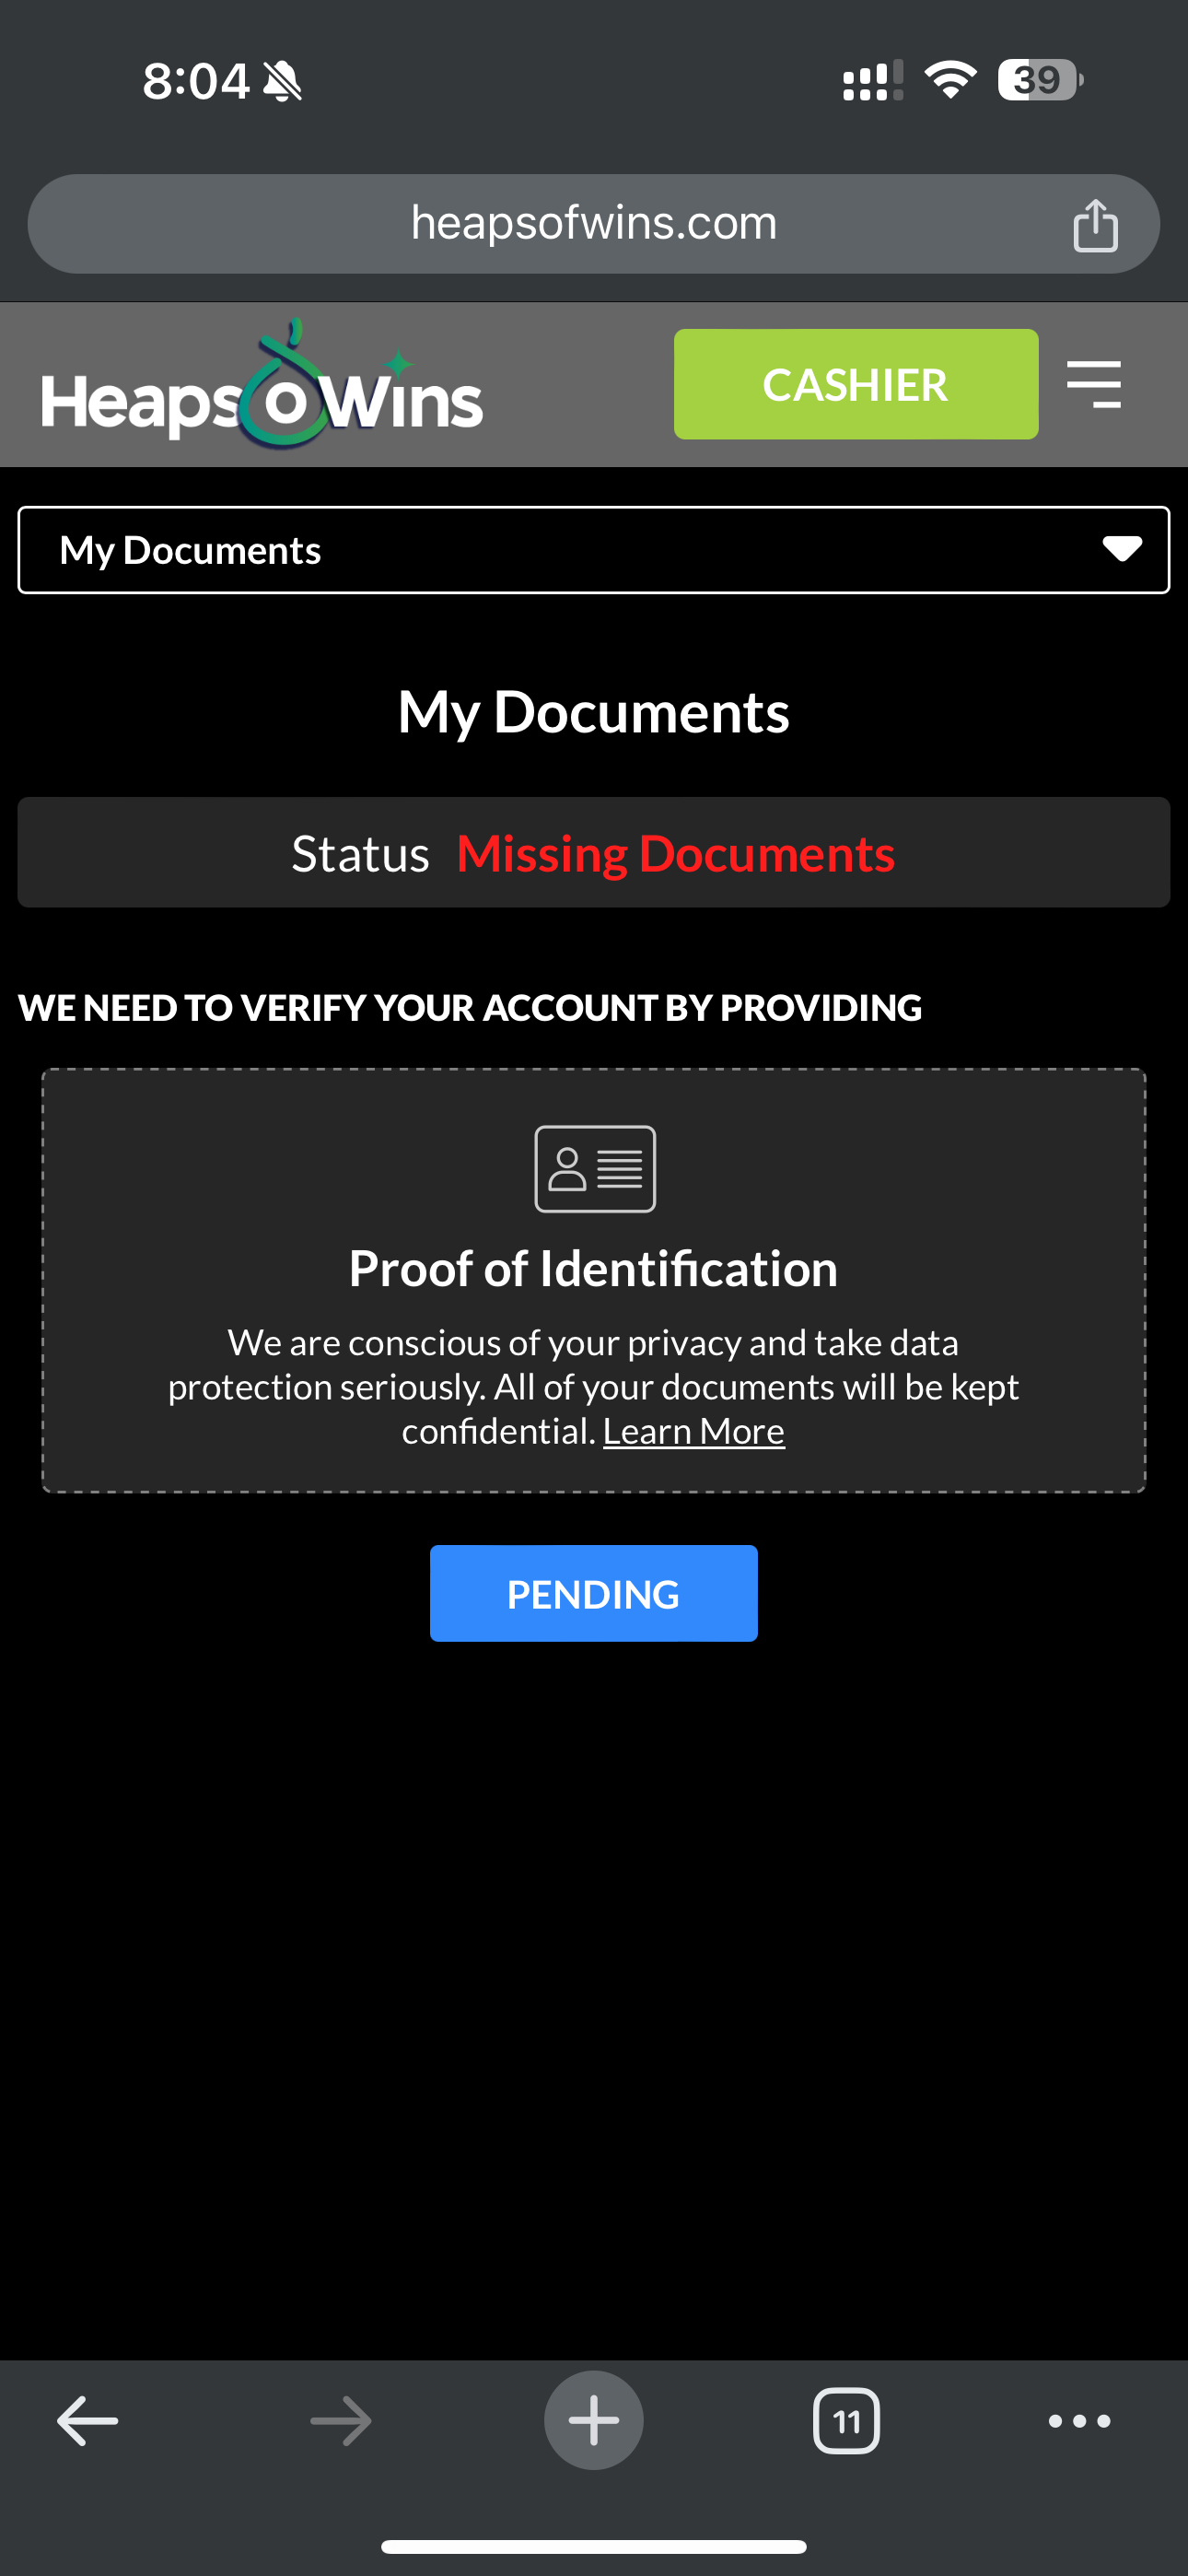Click the dropdown arrow beside My Documents
The image size is (1188, 2576).
click(1122, 549)
